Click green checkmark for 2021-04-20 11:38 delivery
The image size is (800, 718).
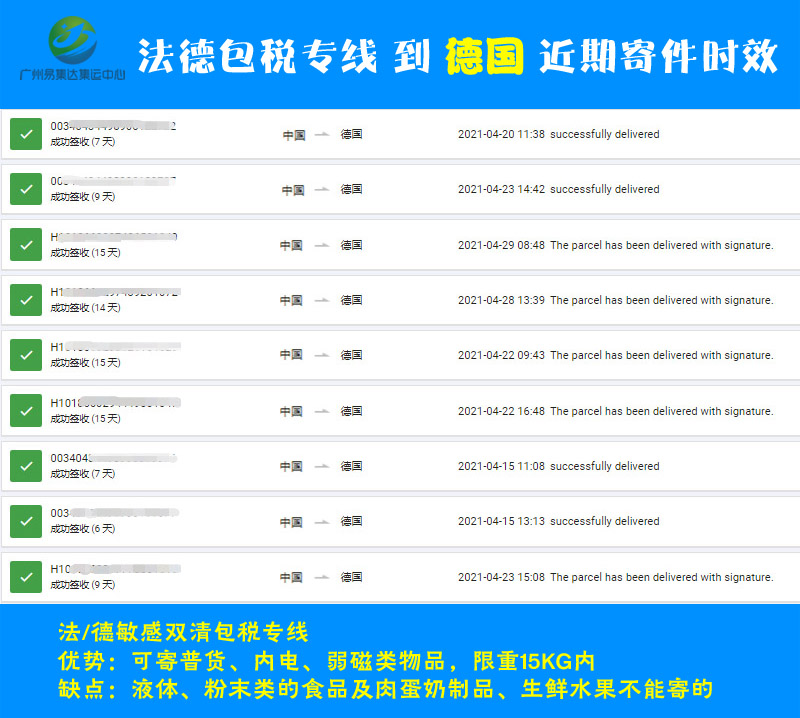26,134
